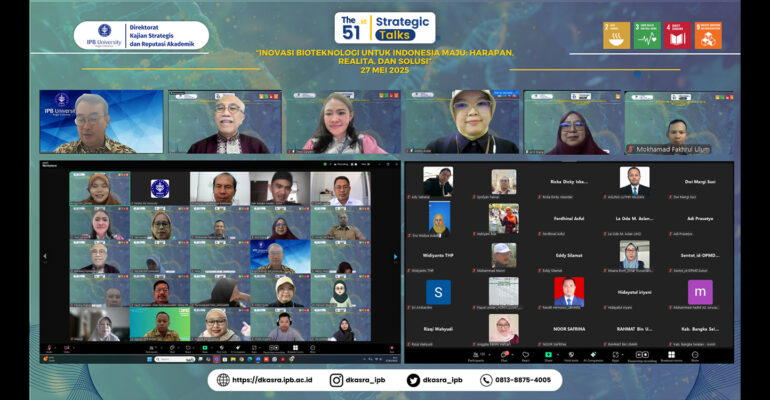Click the red End button in left Zoom window
Viewport: 770px width, 400px height.
pyautogui.click(x=392, y=349)
